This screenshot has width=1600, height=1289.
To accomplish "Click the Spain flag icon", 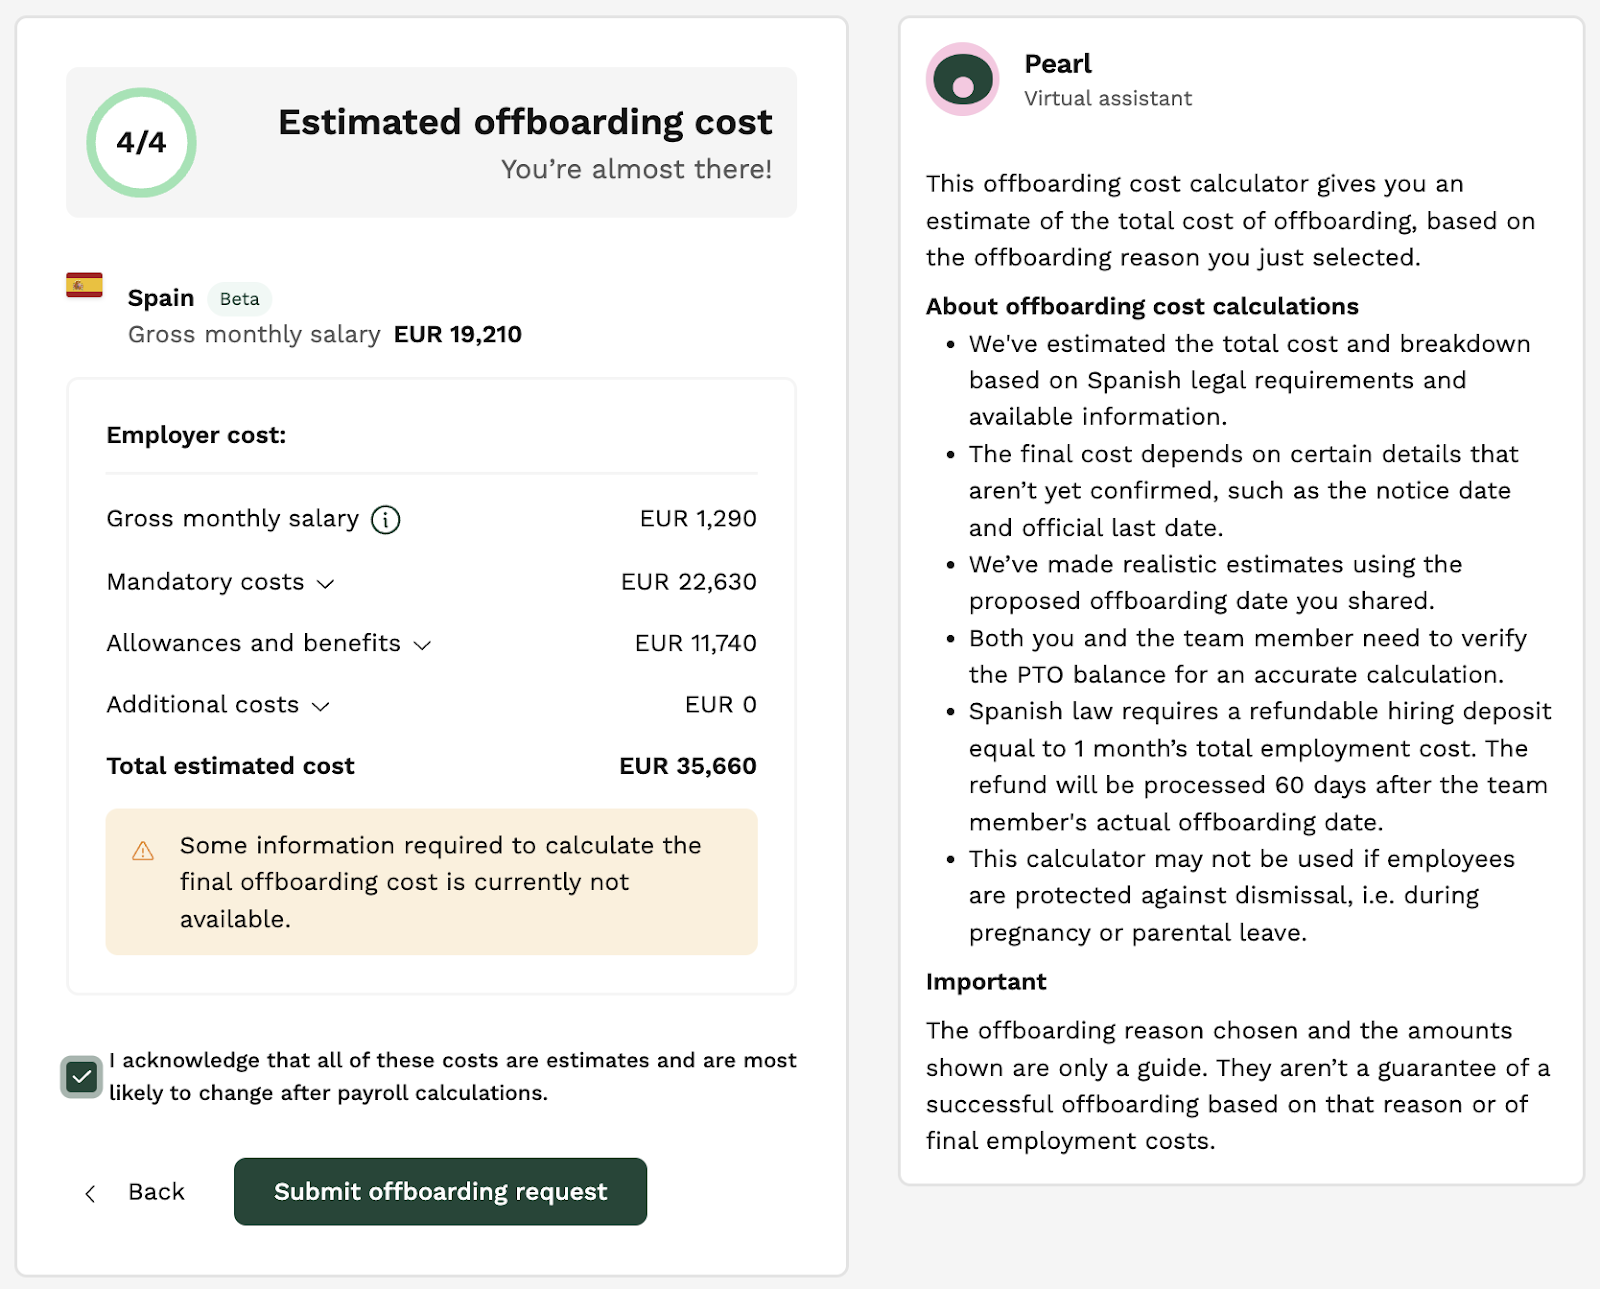I will pyautogui.click(x=84, y=286).
